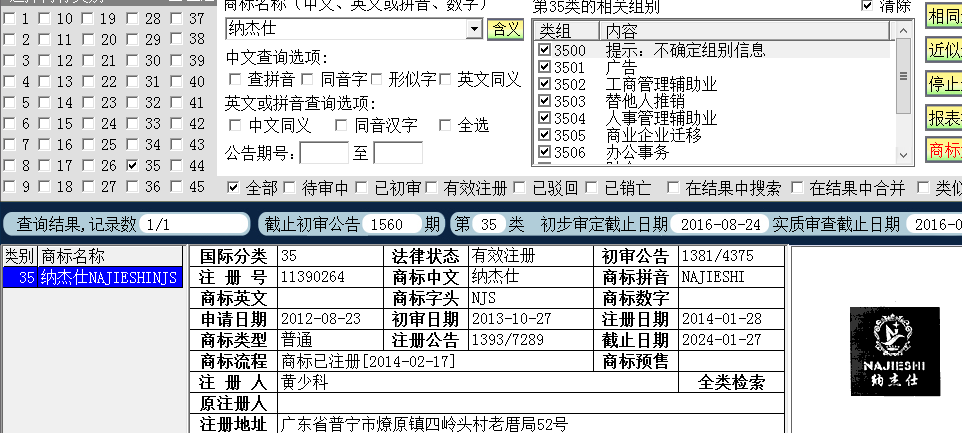Click the 内容 column header
This screenshot has height=433, width=962.
point(744,31)
